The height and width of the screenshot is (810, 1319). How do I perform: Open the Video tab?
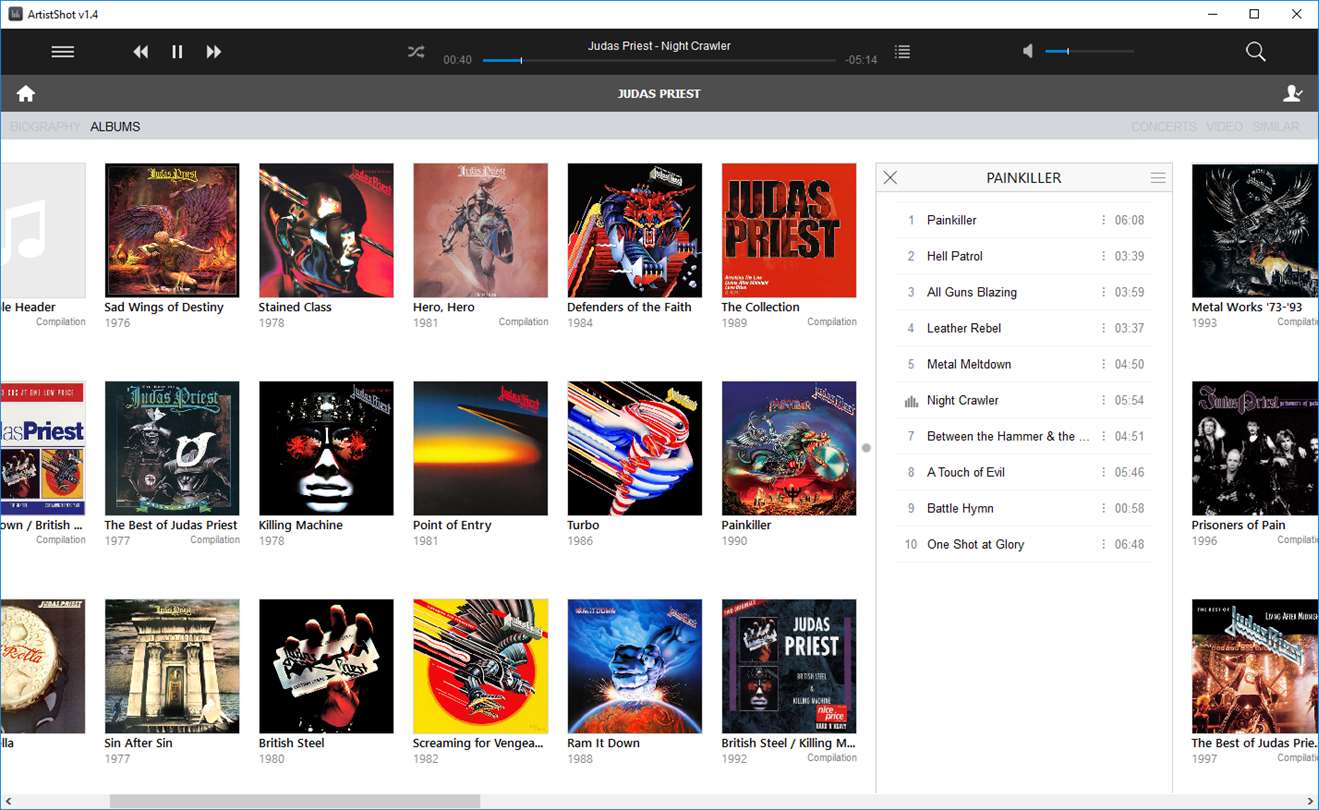[1225, 127]
